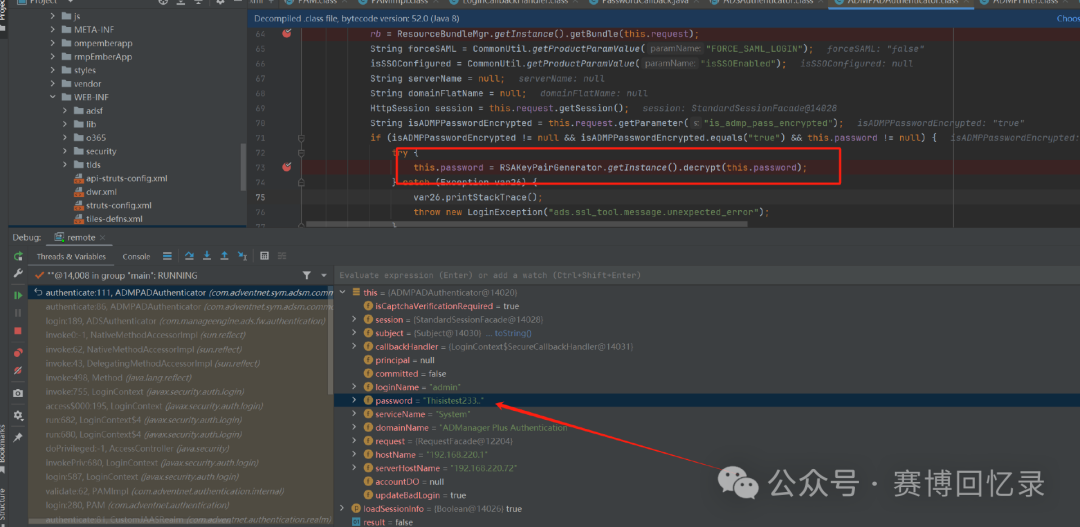Expand the META-INF folder
1080x527 pixels.
coord(53,30)
